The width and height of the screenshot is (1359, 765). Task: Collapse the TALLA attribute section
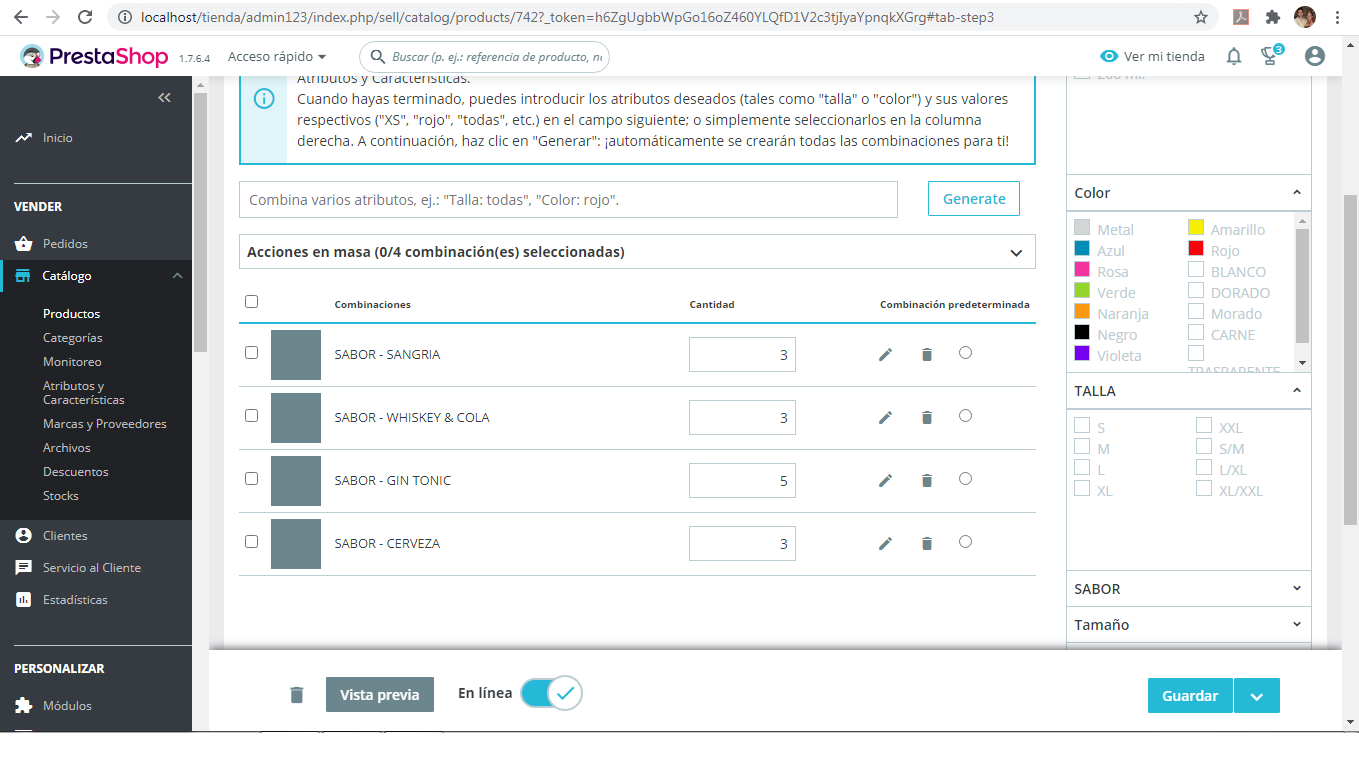click(x=1297, y=391)
